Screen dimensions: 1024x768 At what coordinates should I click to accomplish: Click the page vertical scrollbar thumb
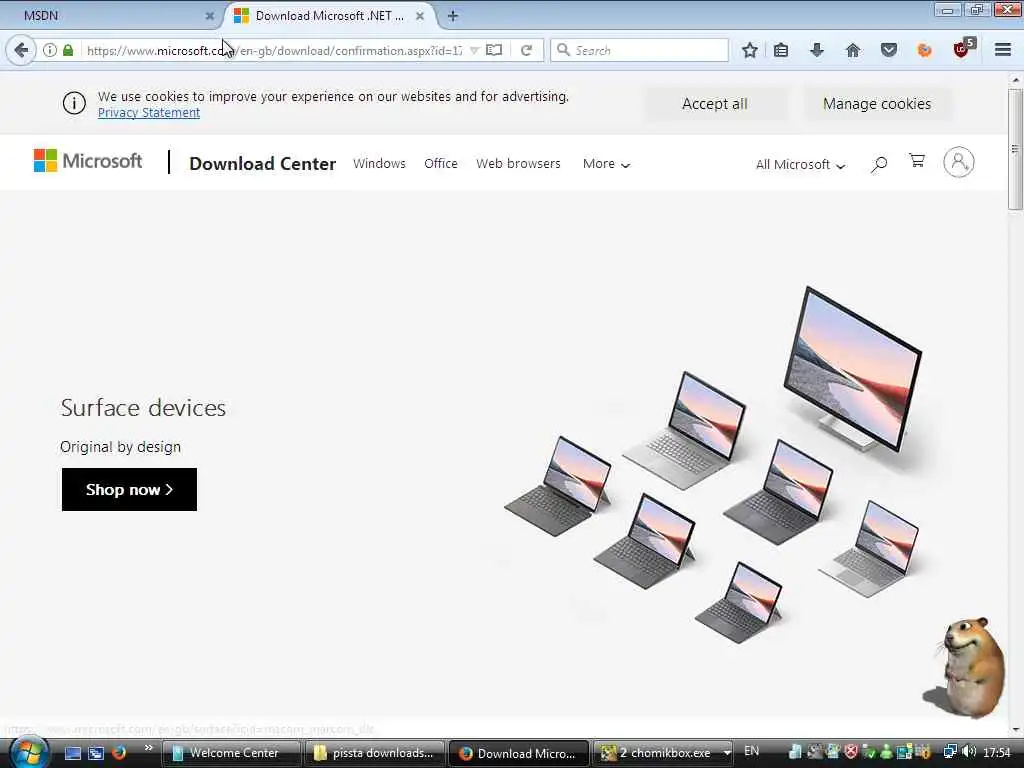(x=1015, y=149)
